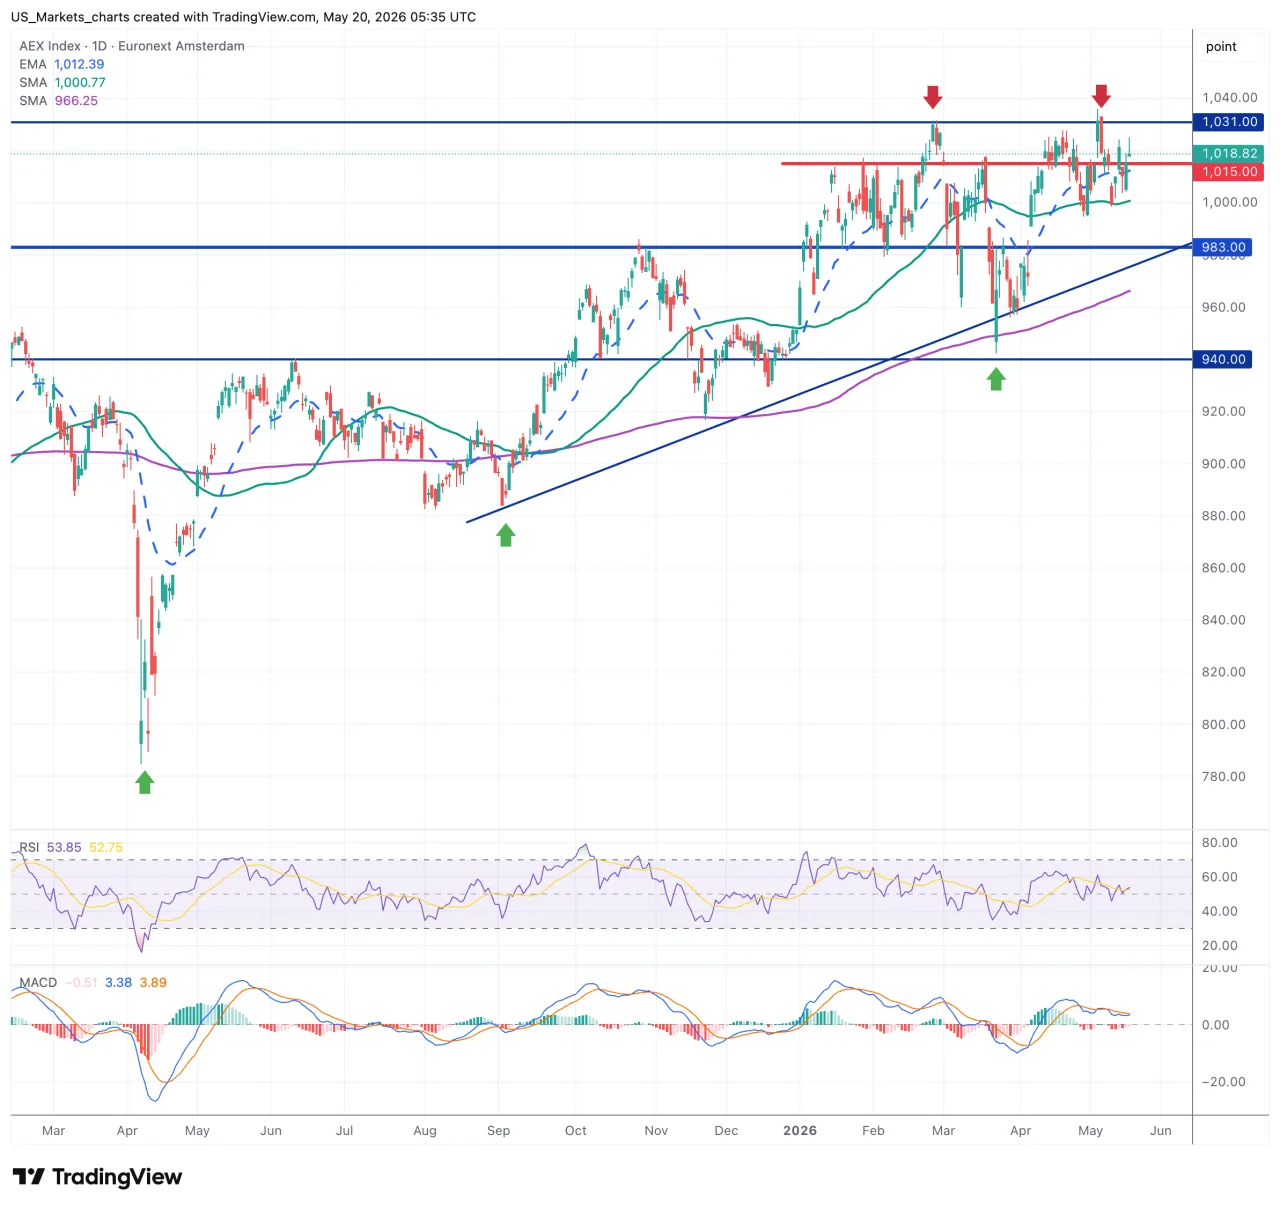Click the Dec label on the time axis

click(726, 1130)
